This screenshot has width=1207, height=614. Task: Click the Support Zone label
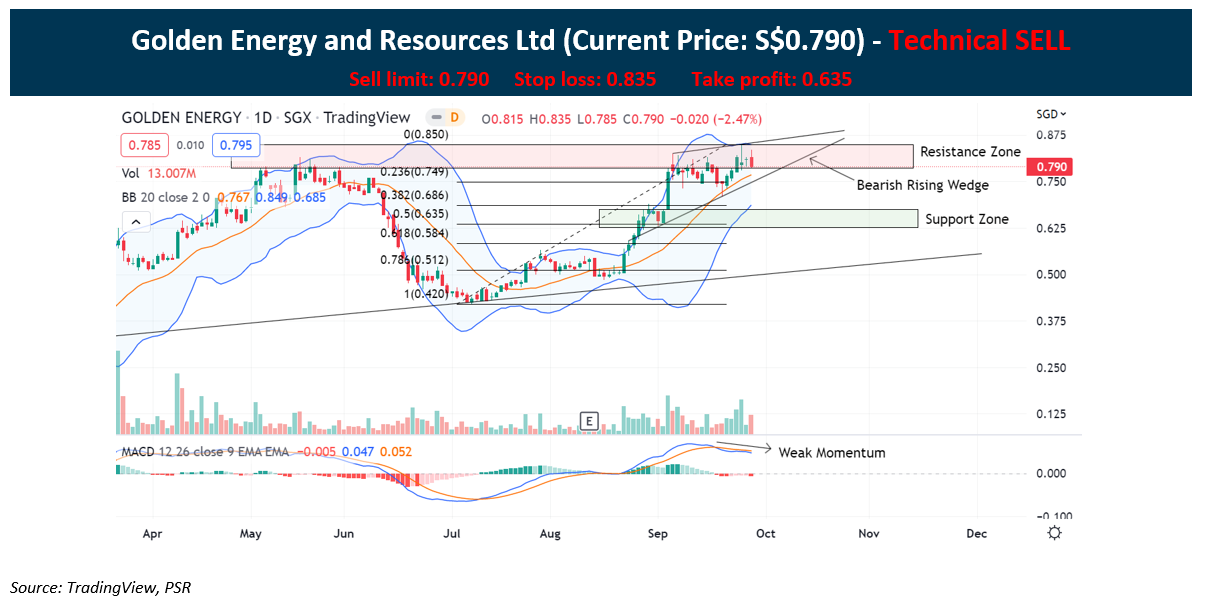(967, 219)
